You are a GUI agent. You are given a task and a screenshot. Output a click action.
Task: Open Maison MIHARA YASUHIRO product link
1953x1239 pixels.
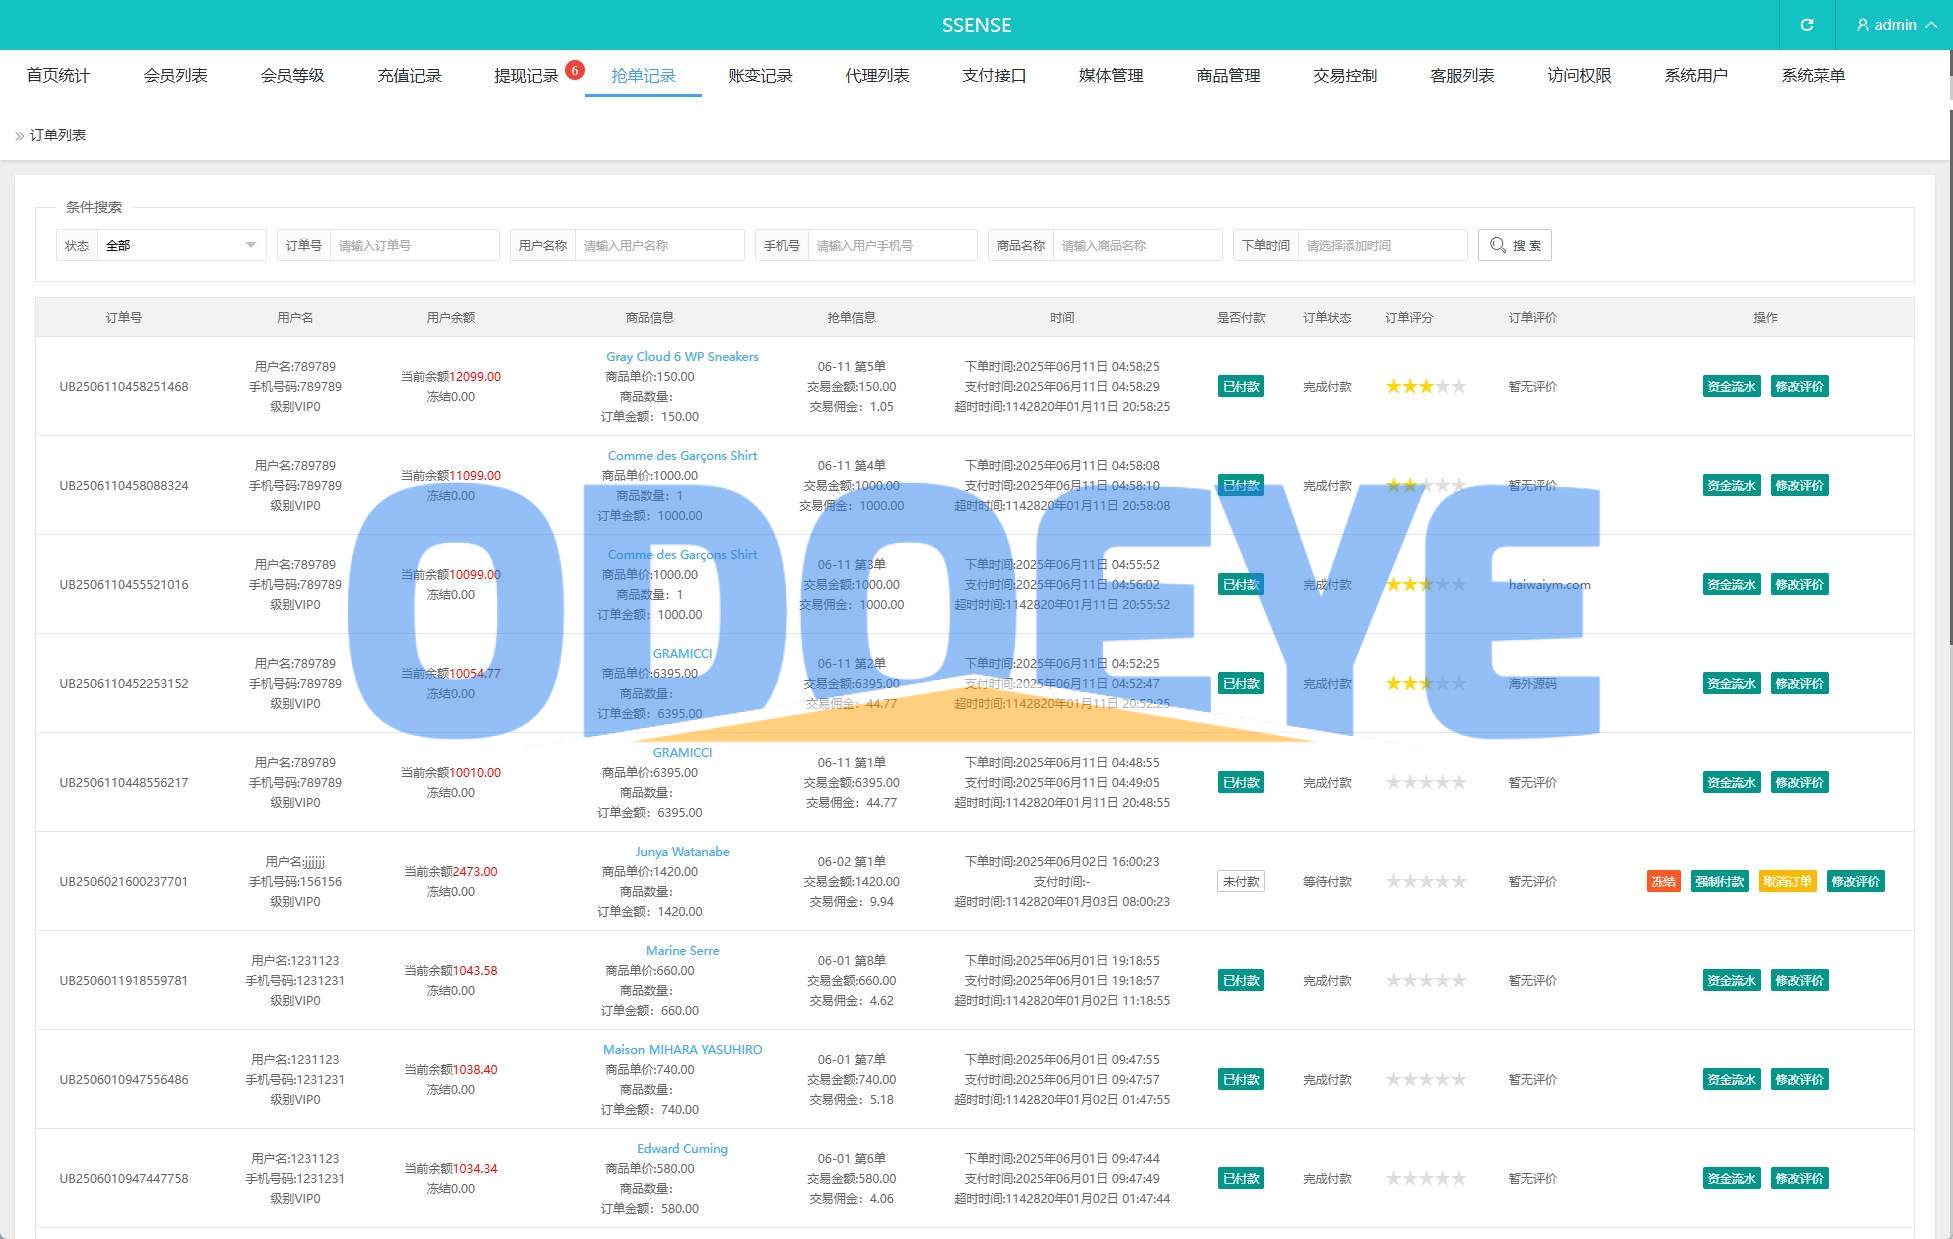coord(682,1049)
